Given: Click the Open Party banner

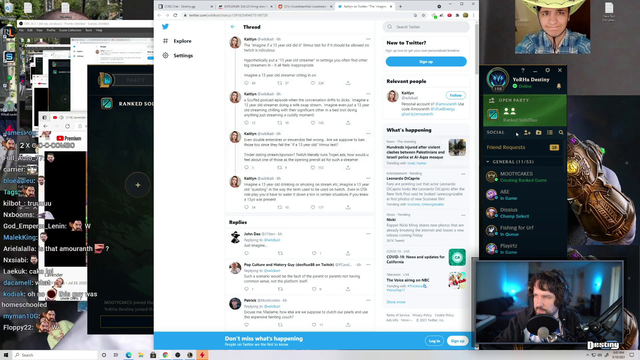Looking at the screenshot, I should (524, 111).
